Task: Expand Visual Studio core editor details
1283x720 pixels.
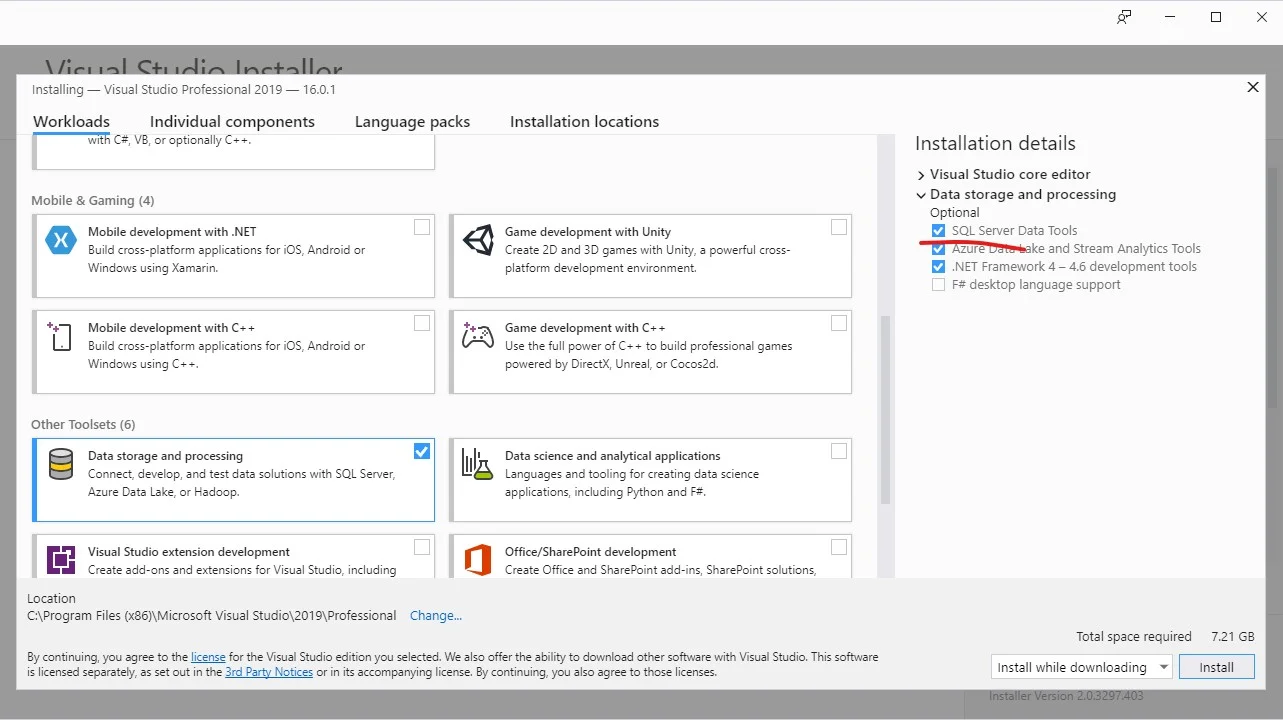Action: (921, 175)
